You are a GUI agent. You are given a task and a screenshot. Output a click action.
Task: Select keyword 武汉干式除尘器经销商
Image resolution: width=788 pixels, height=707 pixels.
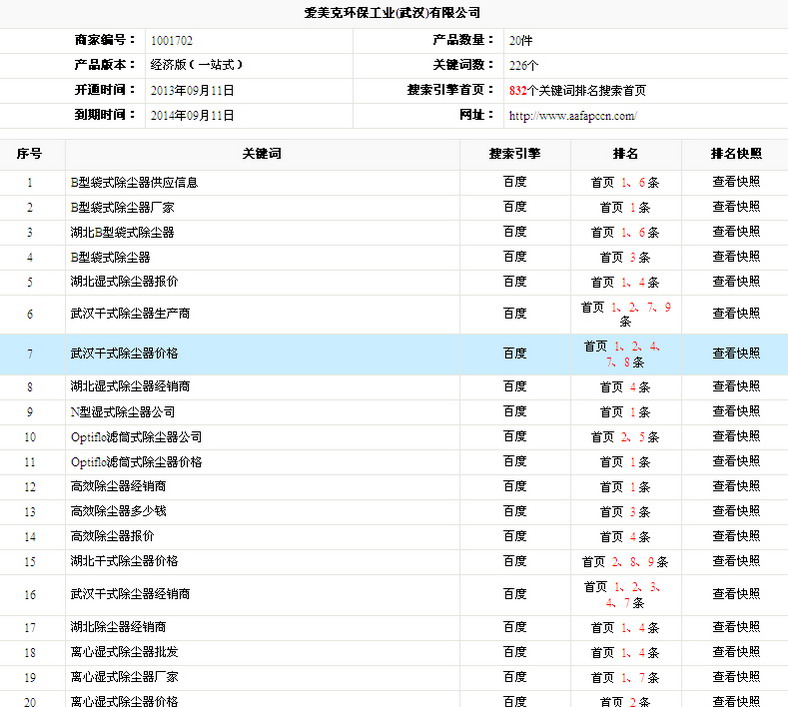[x=130, y=594]
